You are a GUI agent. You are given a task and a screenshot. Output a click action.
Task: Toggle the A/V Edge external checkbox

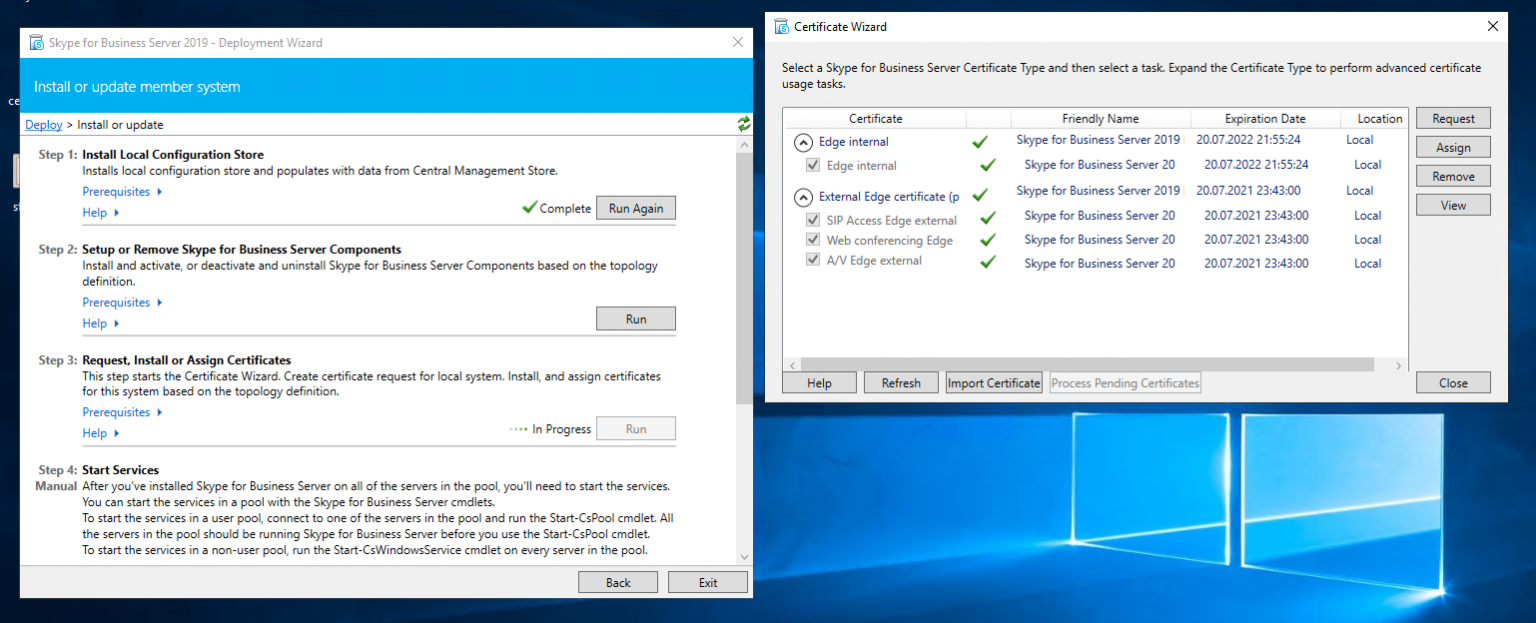point(813,260)
